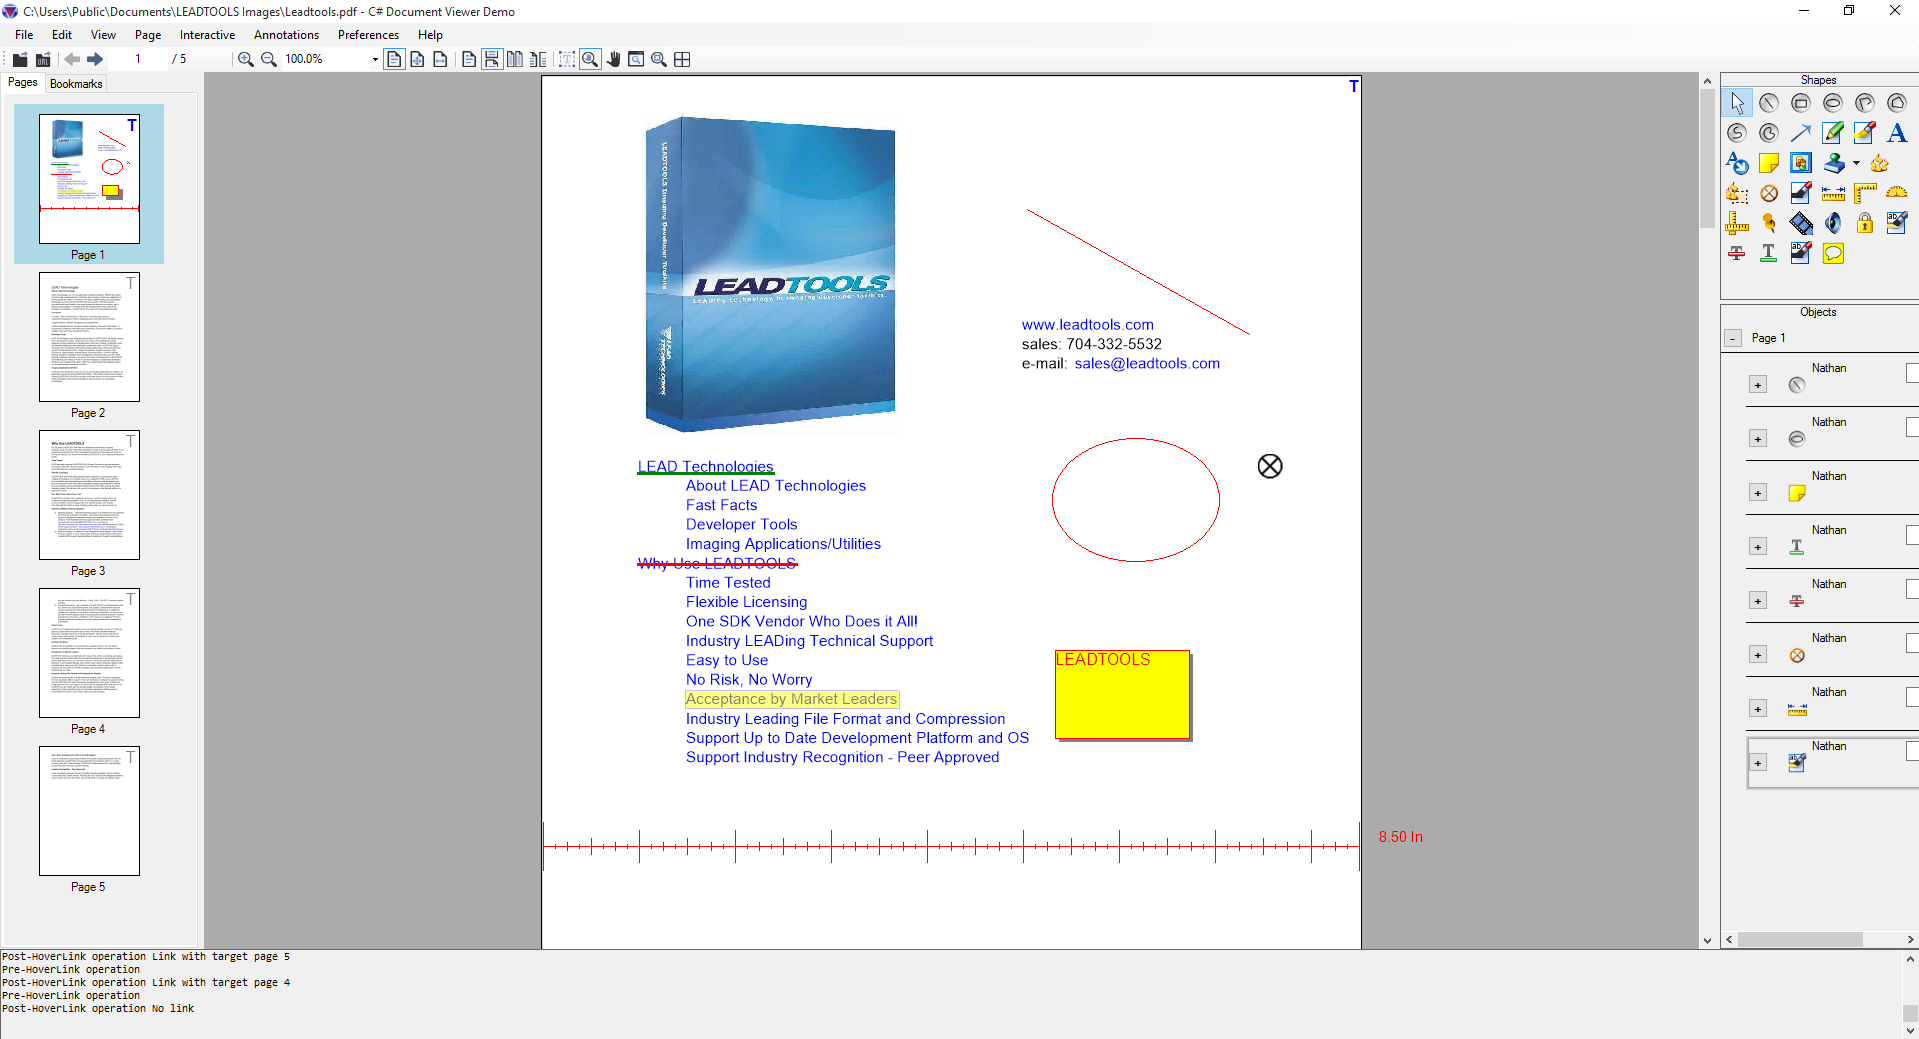
Task: Go to the next page arrow
Action: click(x=95, y=59)
